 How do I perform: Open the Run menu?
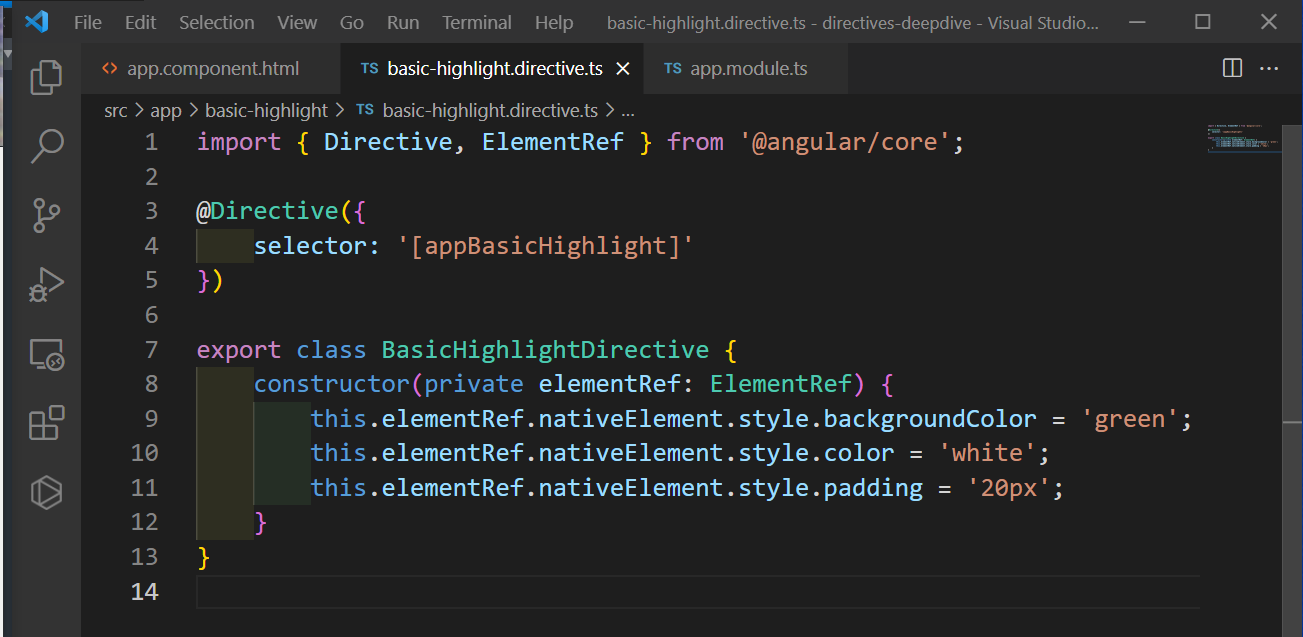point(403,22)
